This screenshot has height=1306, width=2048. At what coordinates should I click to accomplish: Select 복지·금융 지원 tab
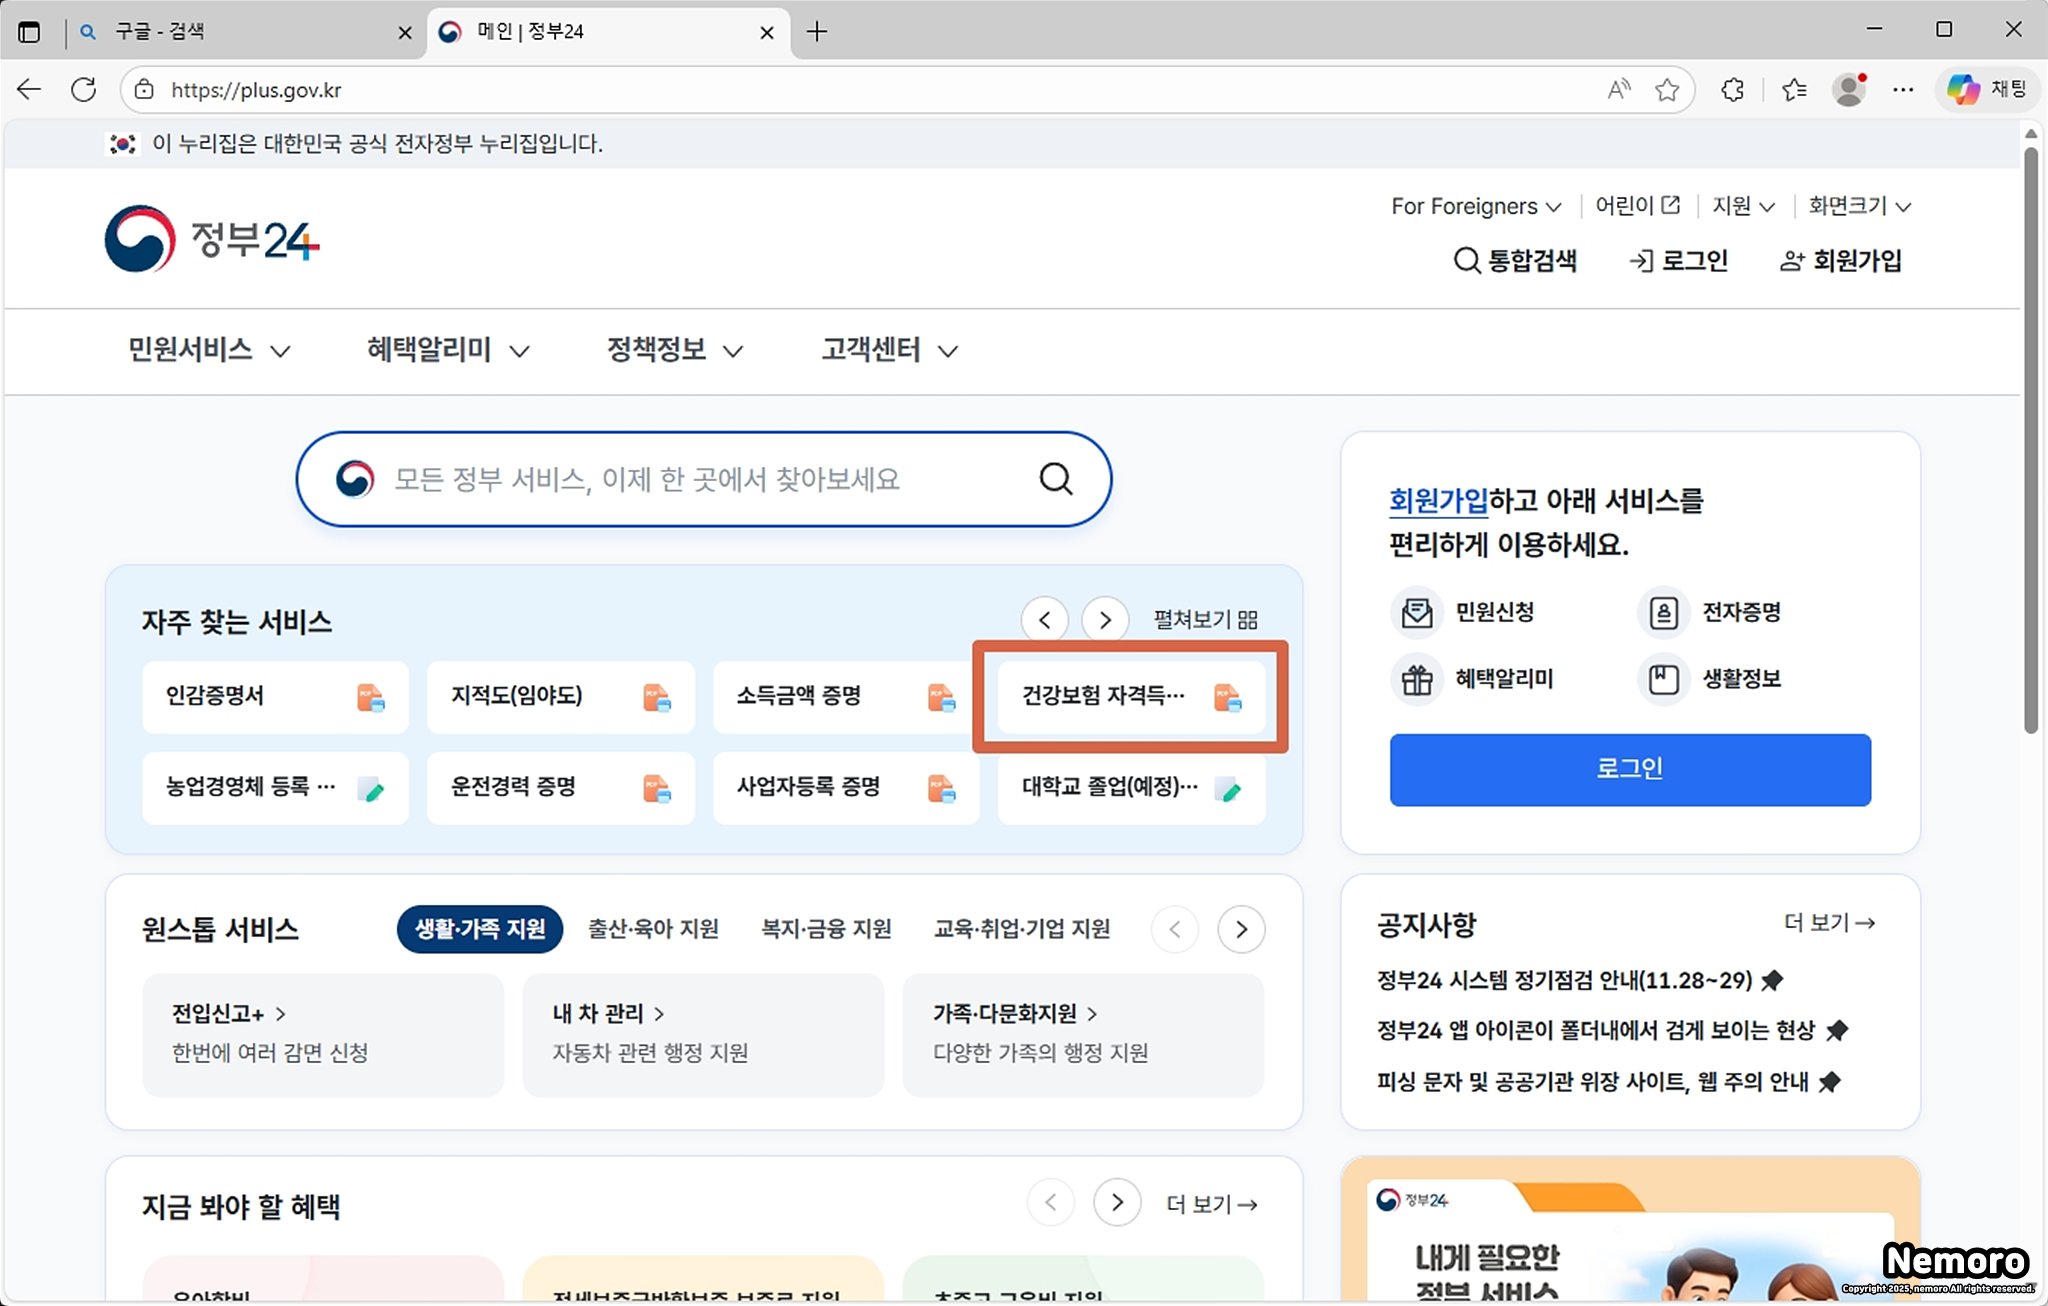(826, 929)
